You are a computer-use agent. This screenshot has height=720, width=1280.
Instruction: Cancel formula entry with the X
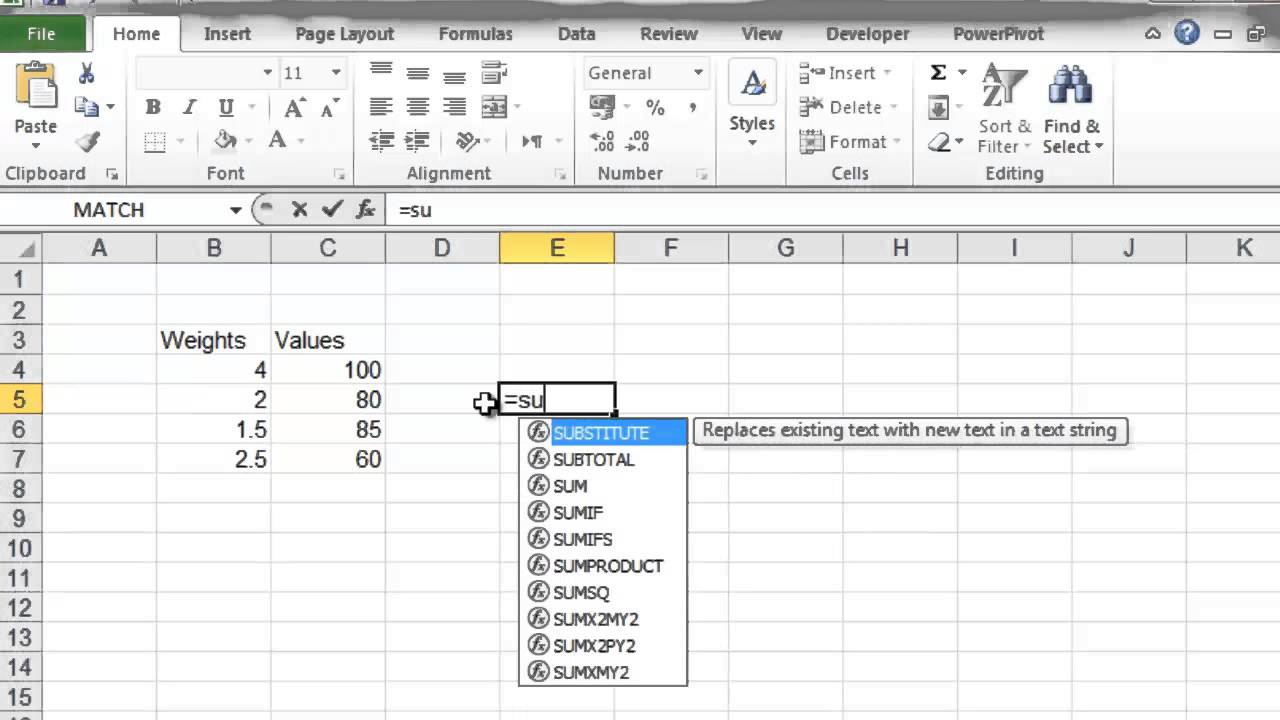click(x=299, y=210)
